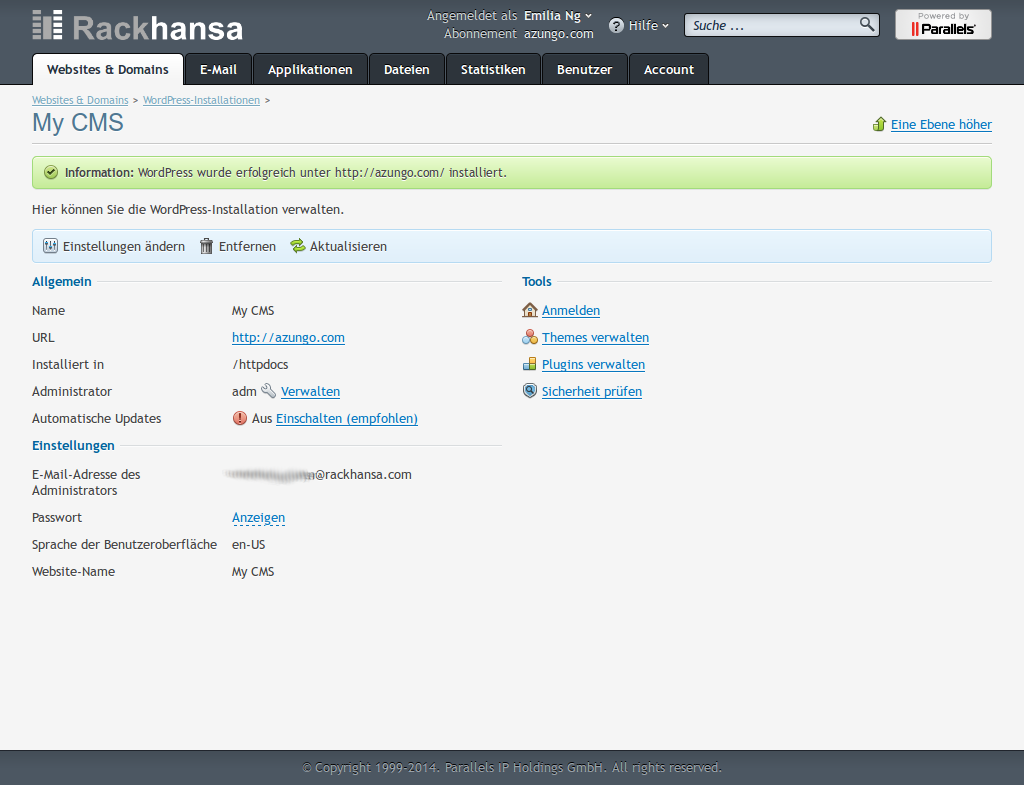1024x785 pixels.
Task: Click the Aktualisieren refresh arrows icon
Action: pos(298,246)
